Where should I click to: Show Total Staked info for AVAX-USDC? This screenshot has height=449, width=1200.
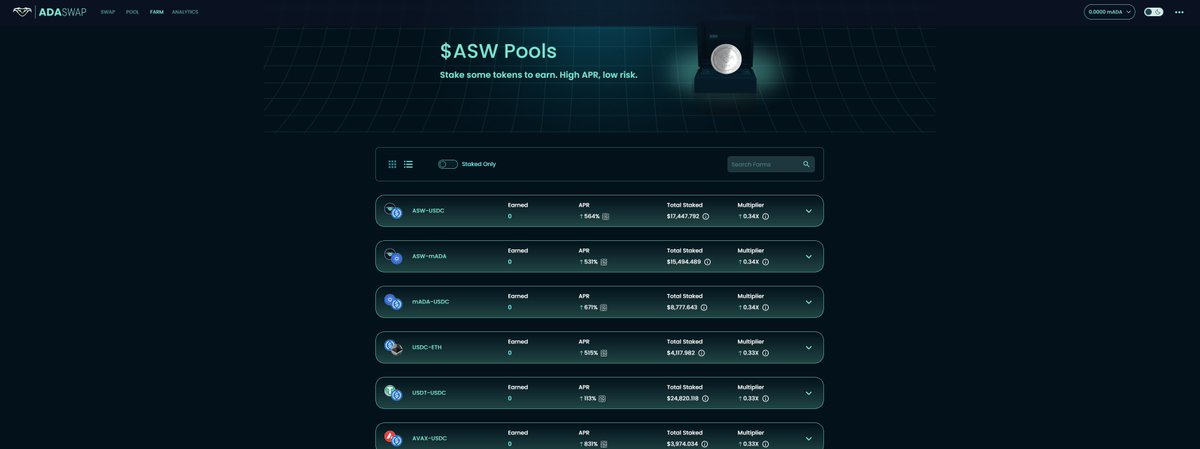pos(705,444)
